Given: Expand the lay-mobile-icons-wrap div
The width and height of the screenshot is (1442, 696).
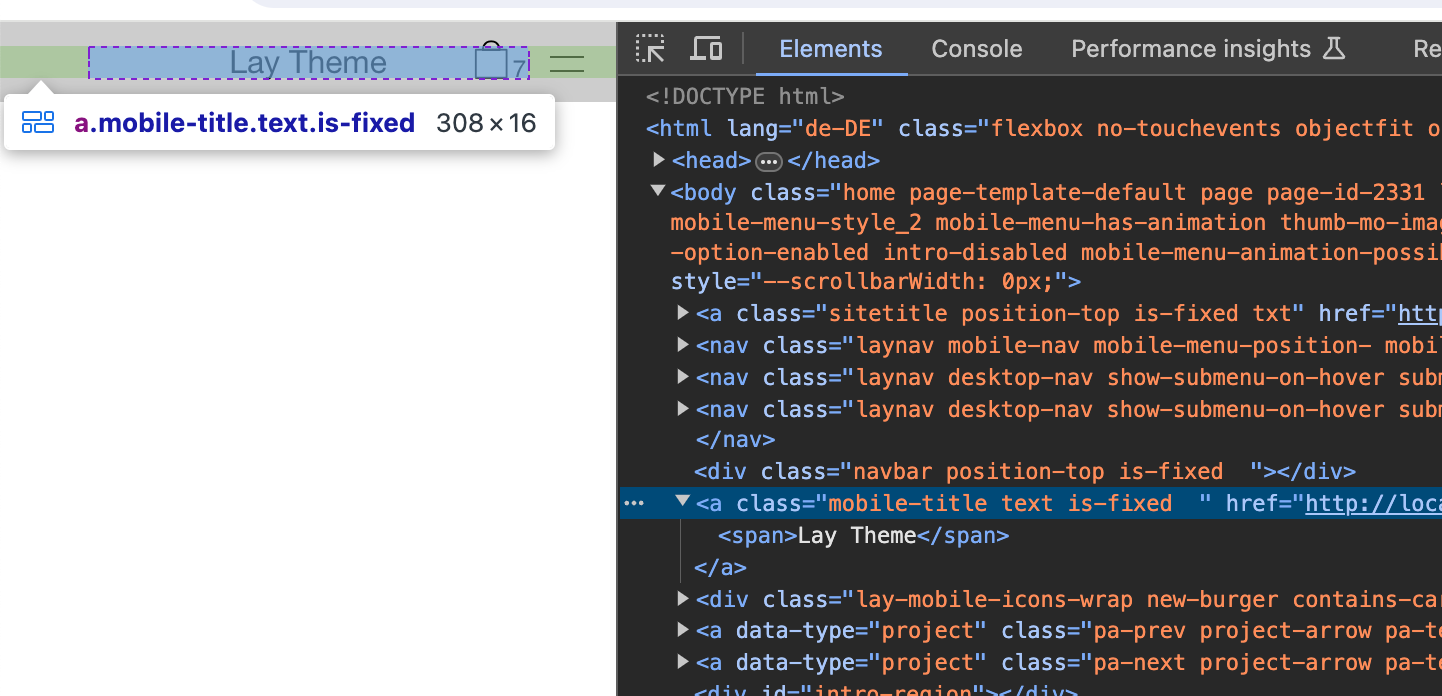Looking at the screenshot, I should [x=682, y=599].
